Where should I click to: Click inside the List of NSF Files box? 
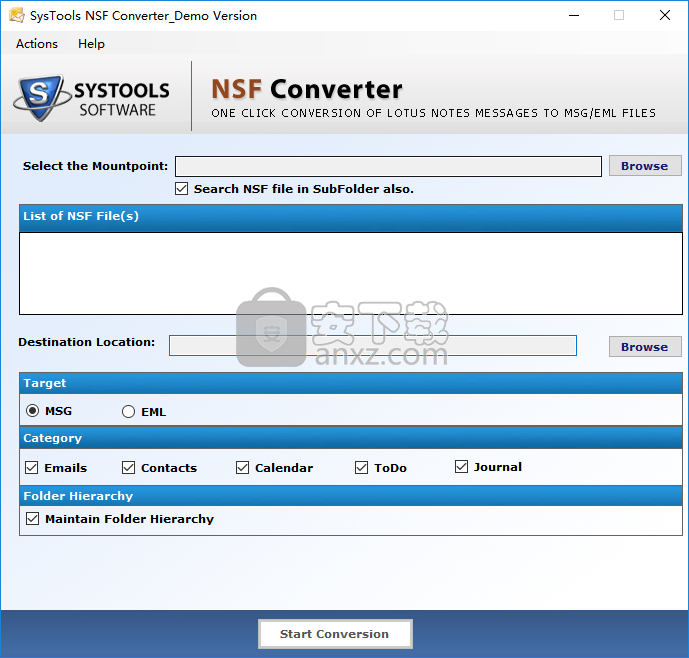tap(351, 273)
